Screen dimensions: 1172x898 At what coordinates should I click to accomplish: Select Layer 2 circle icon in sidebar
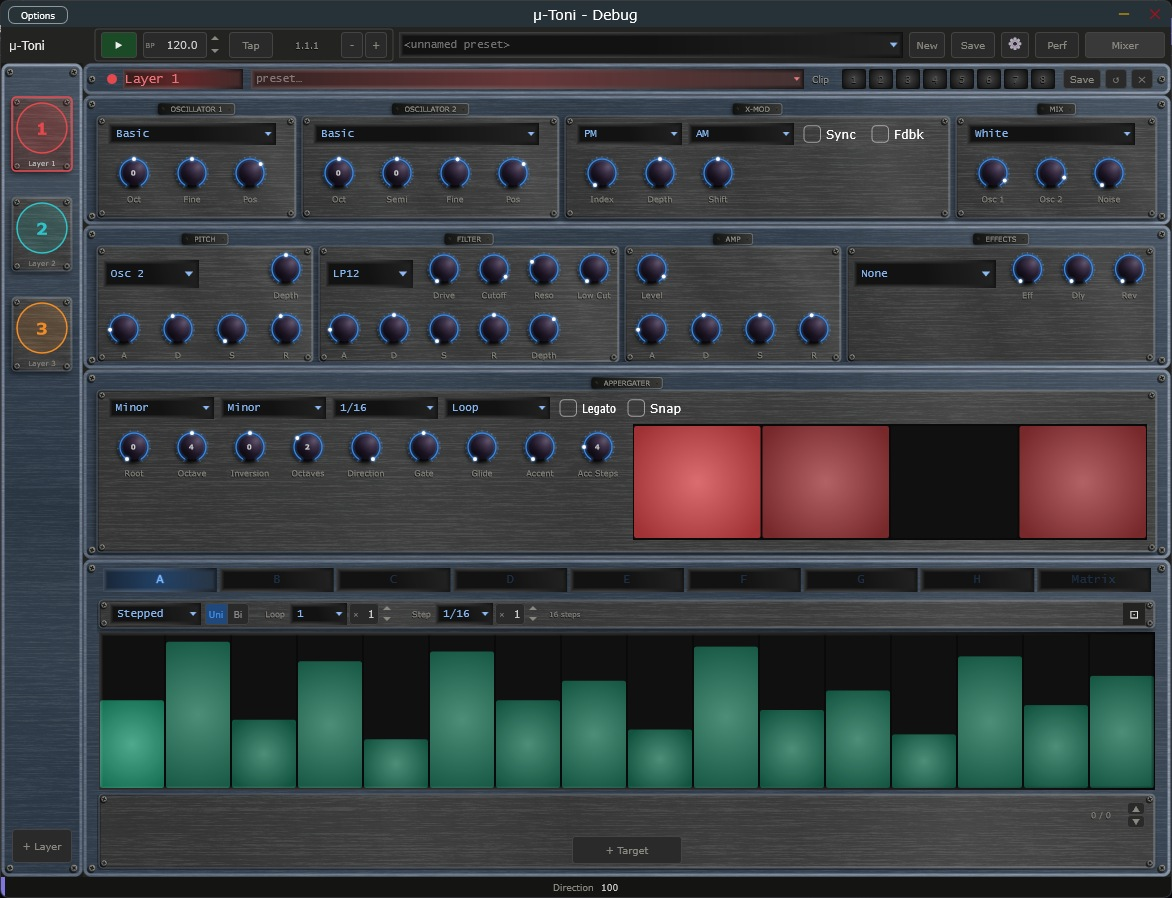coord(42,229)
